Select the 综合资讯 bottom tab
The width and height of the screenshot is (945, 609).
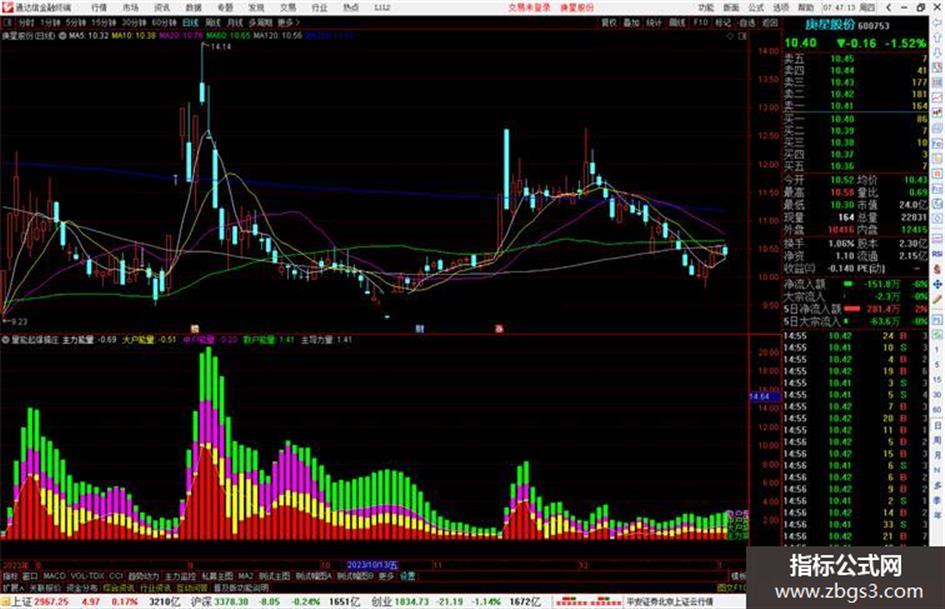(x=119, y=587)
